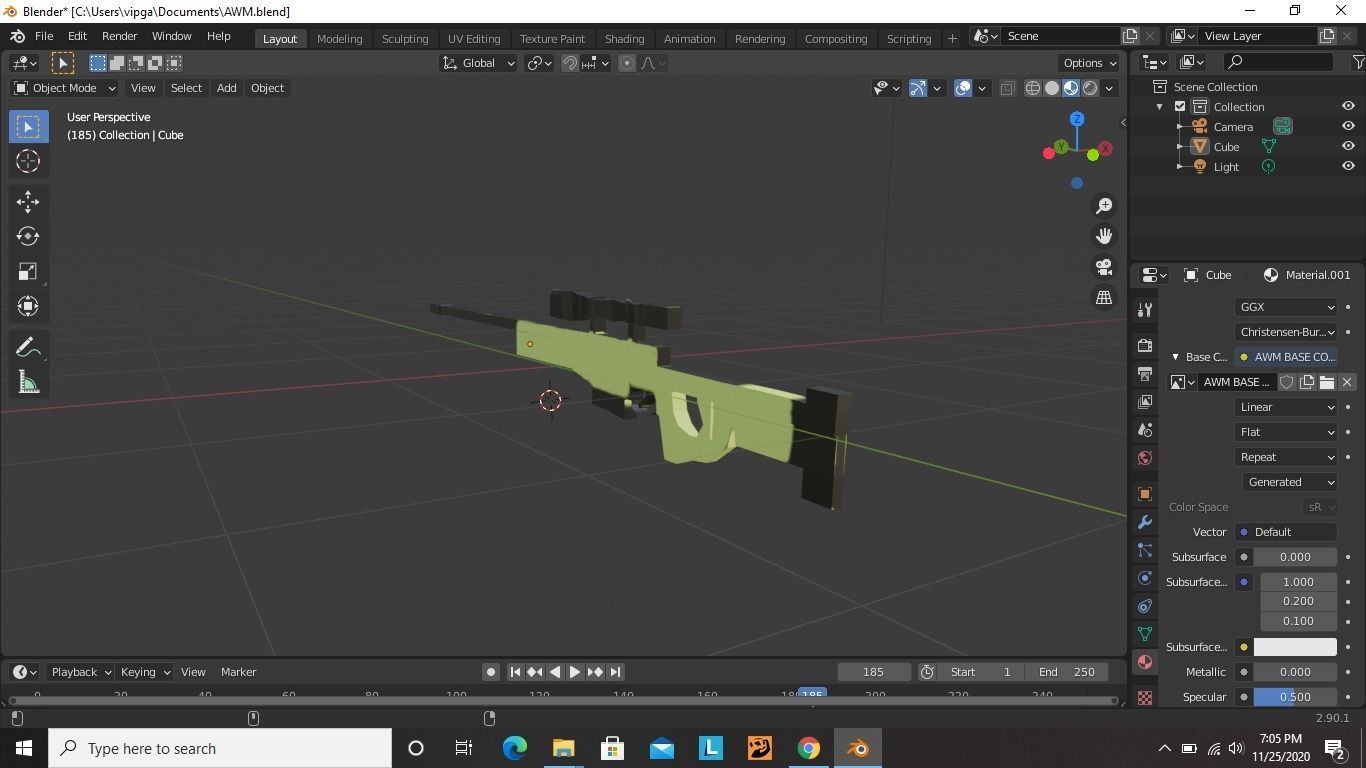This screenshot has width=1366, height=768.
Task: Toggle the camera view icon
Action: [1104, 267]
